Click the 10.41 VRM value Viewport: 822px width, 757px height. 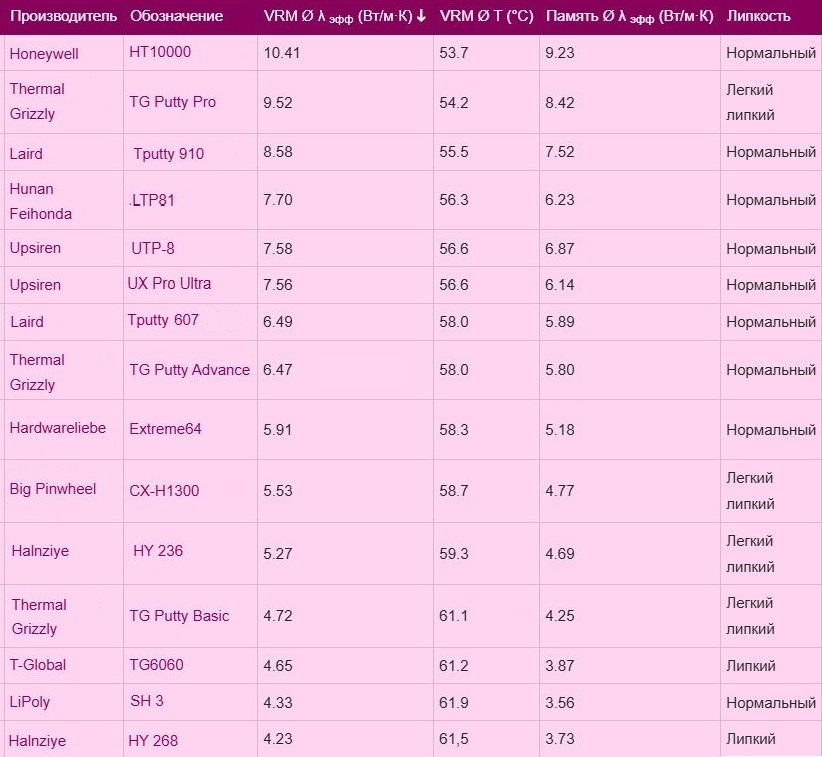tap(282, 53)
